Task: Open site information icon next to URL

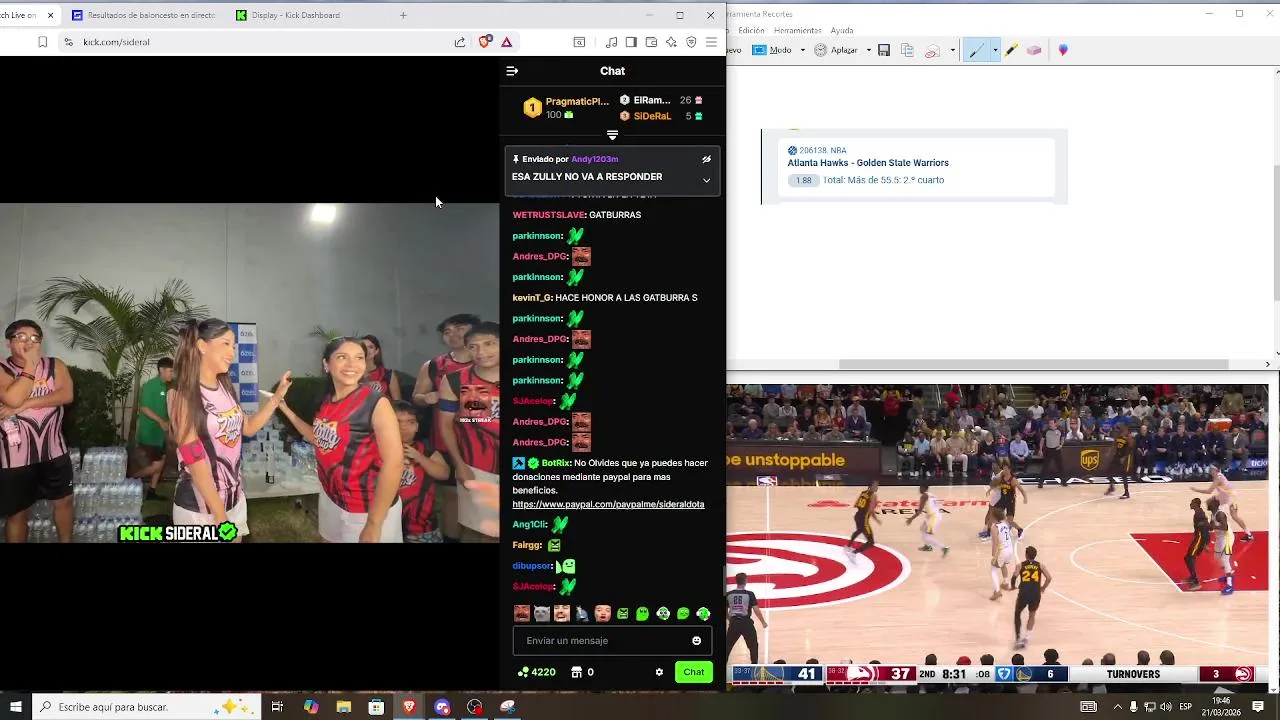Action: point(68,42)
